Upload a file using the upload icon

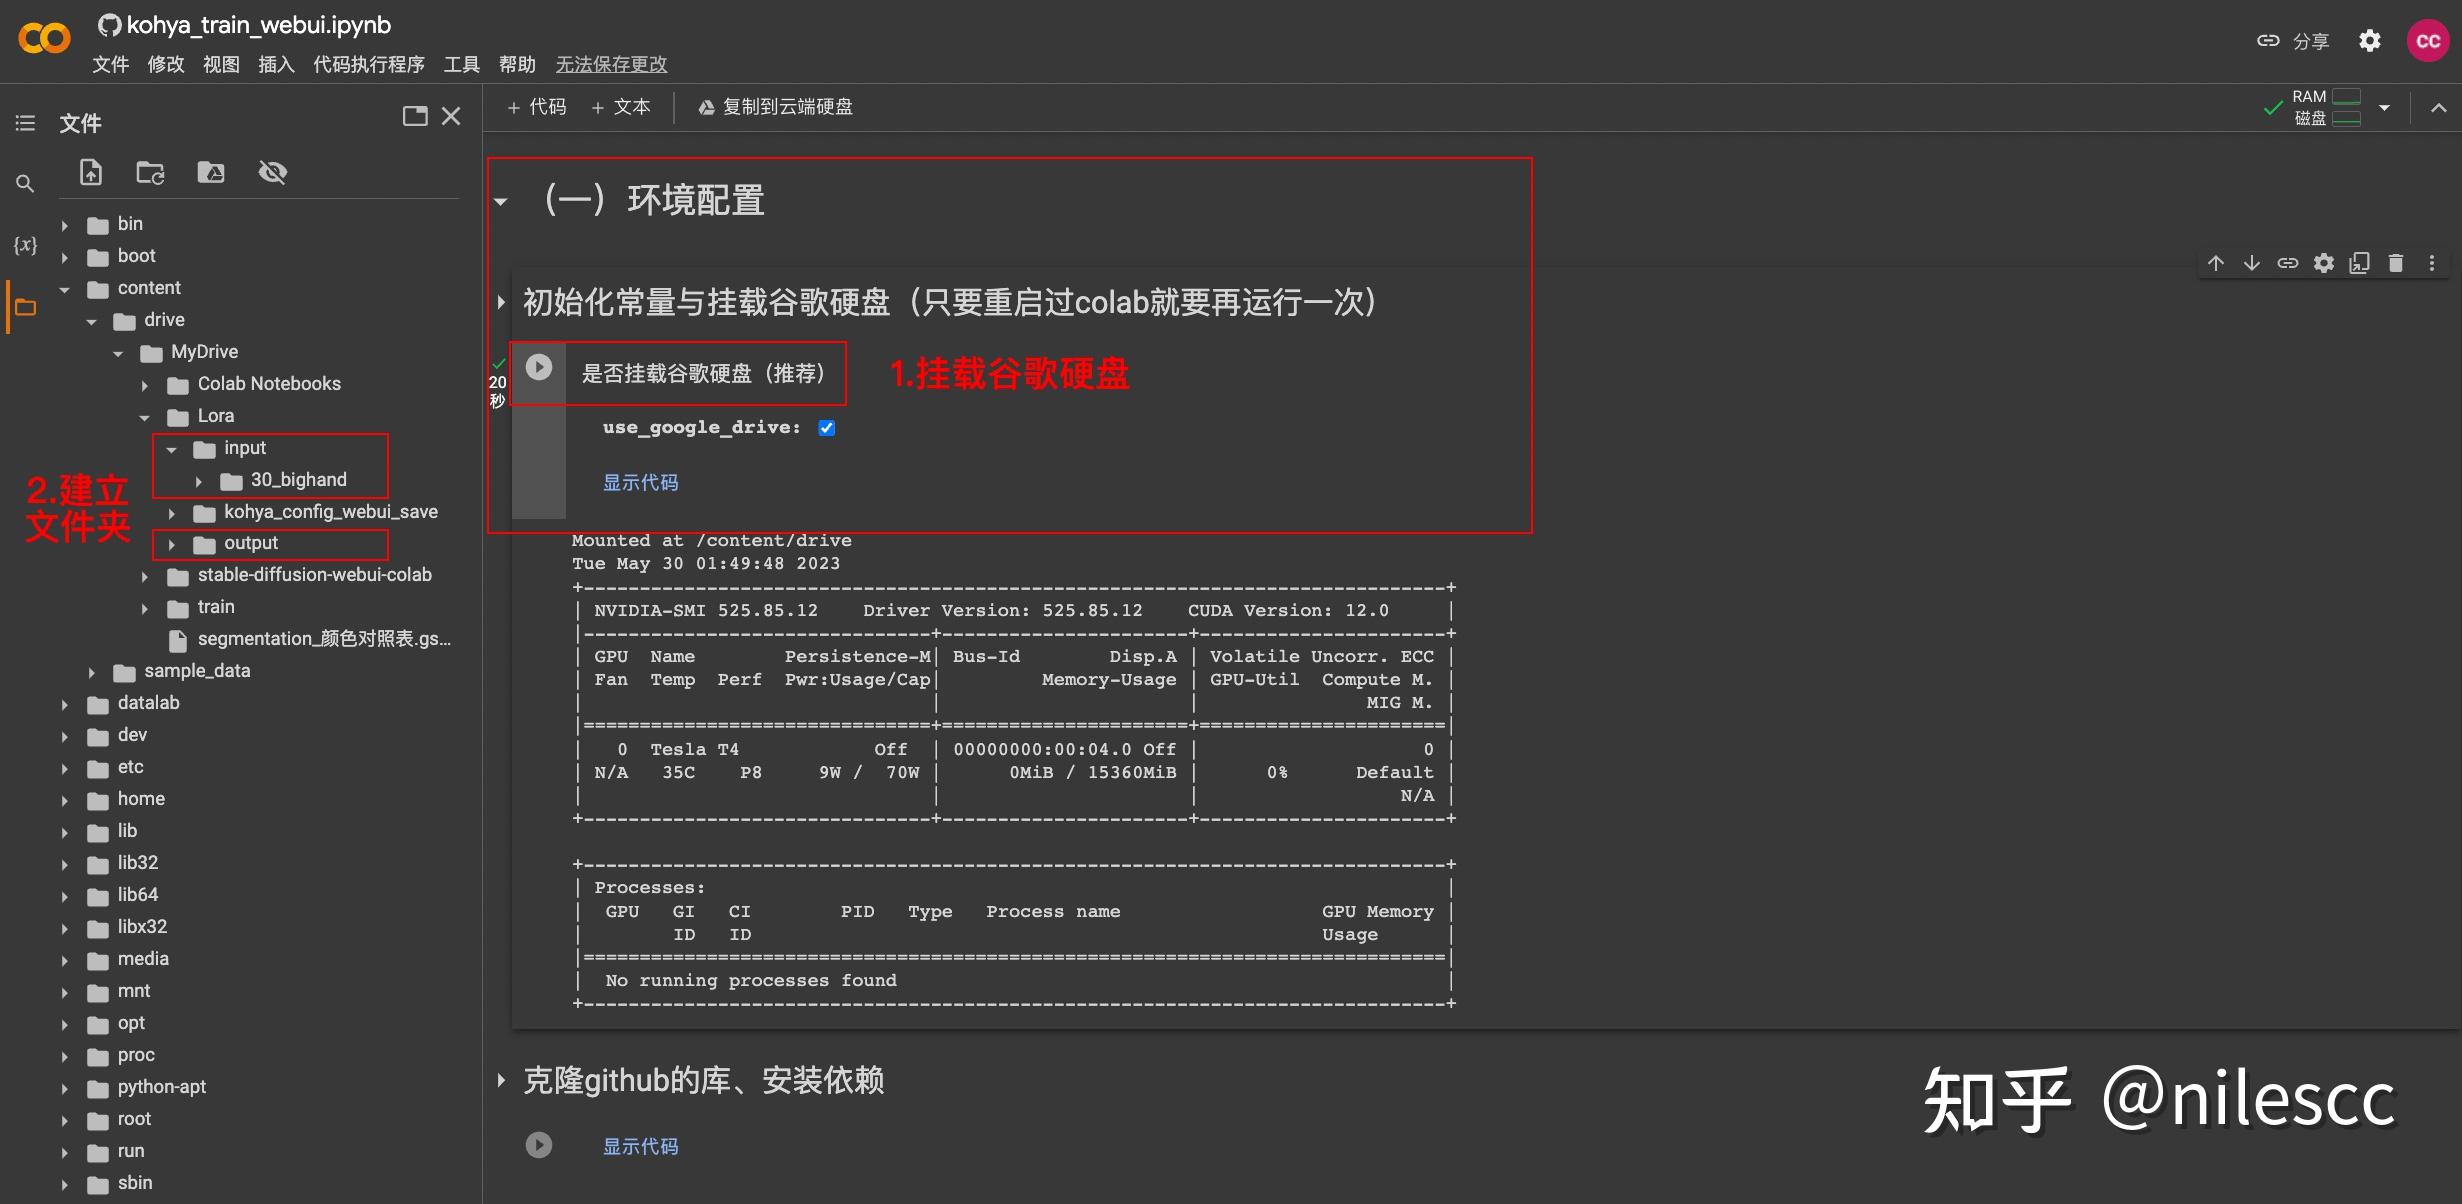pos(90,172)
